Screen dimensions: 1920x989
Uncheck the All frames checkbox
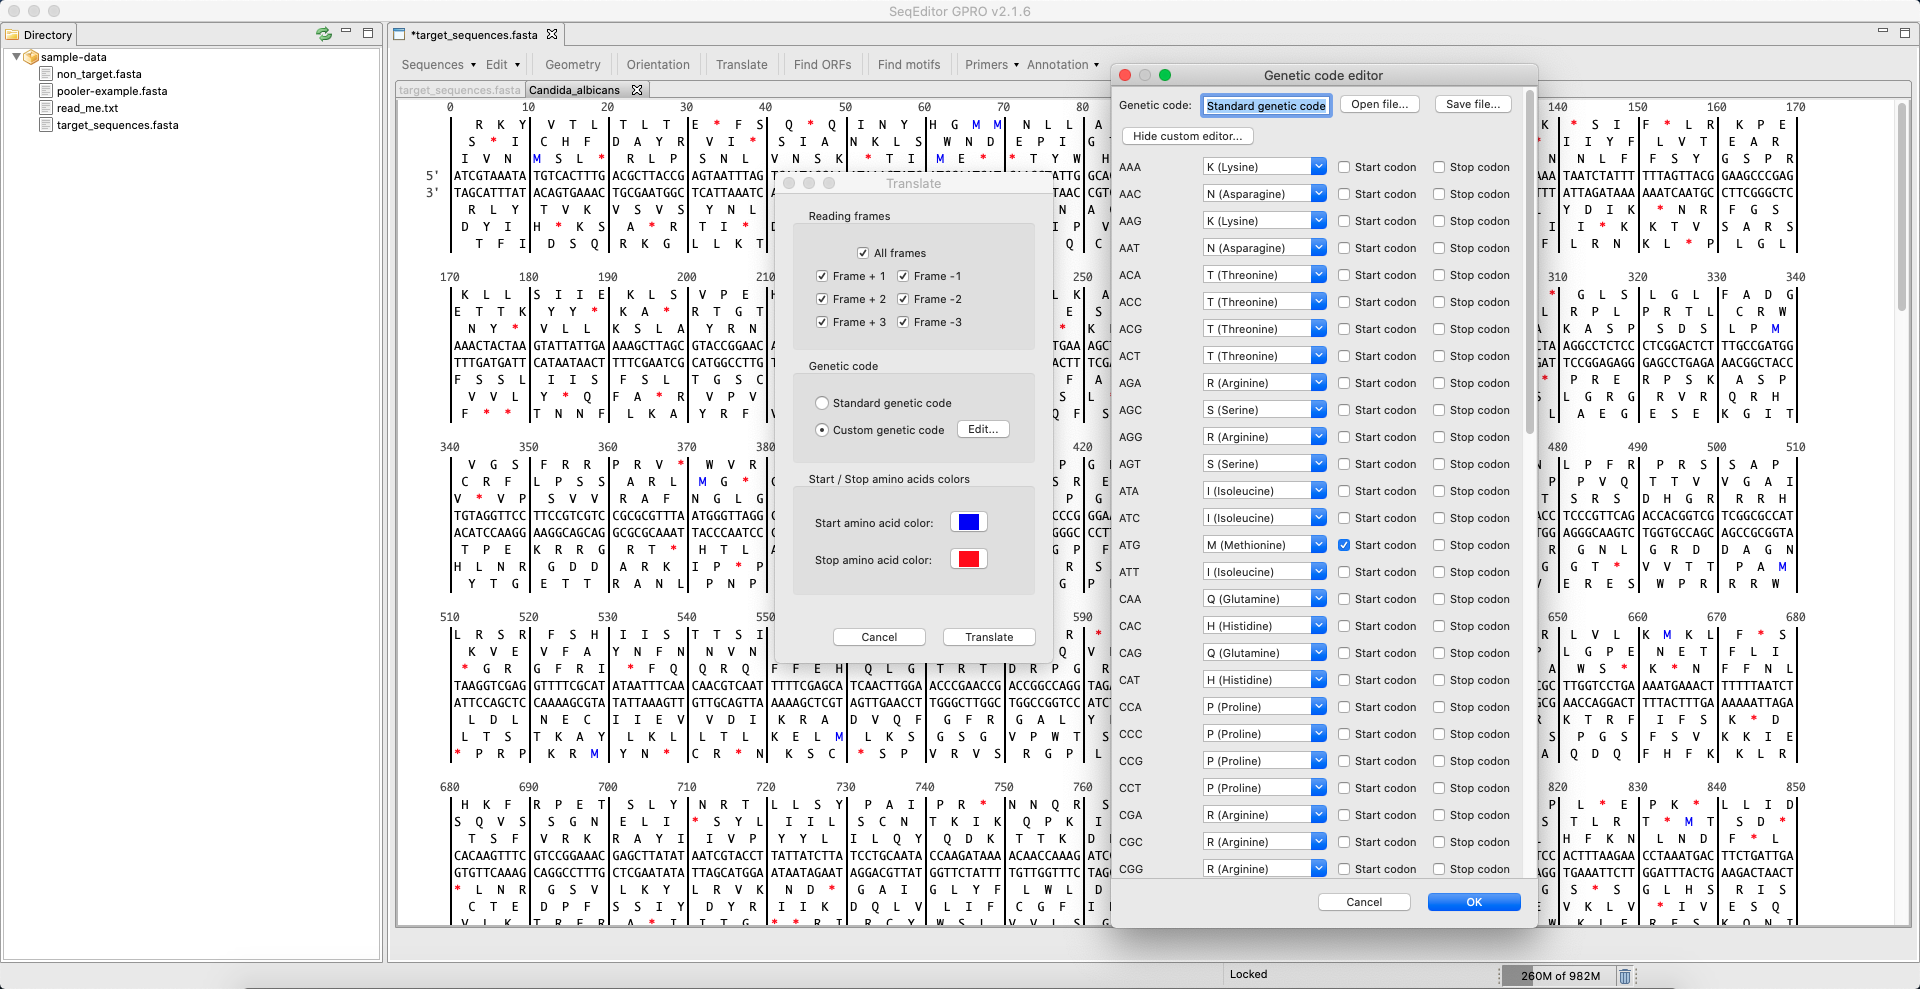pos(863,253)
